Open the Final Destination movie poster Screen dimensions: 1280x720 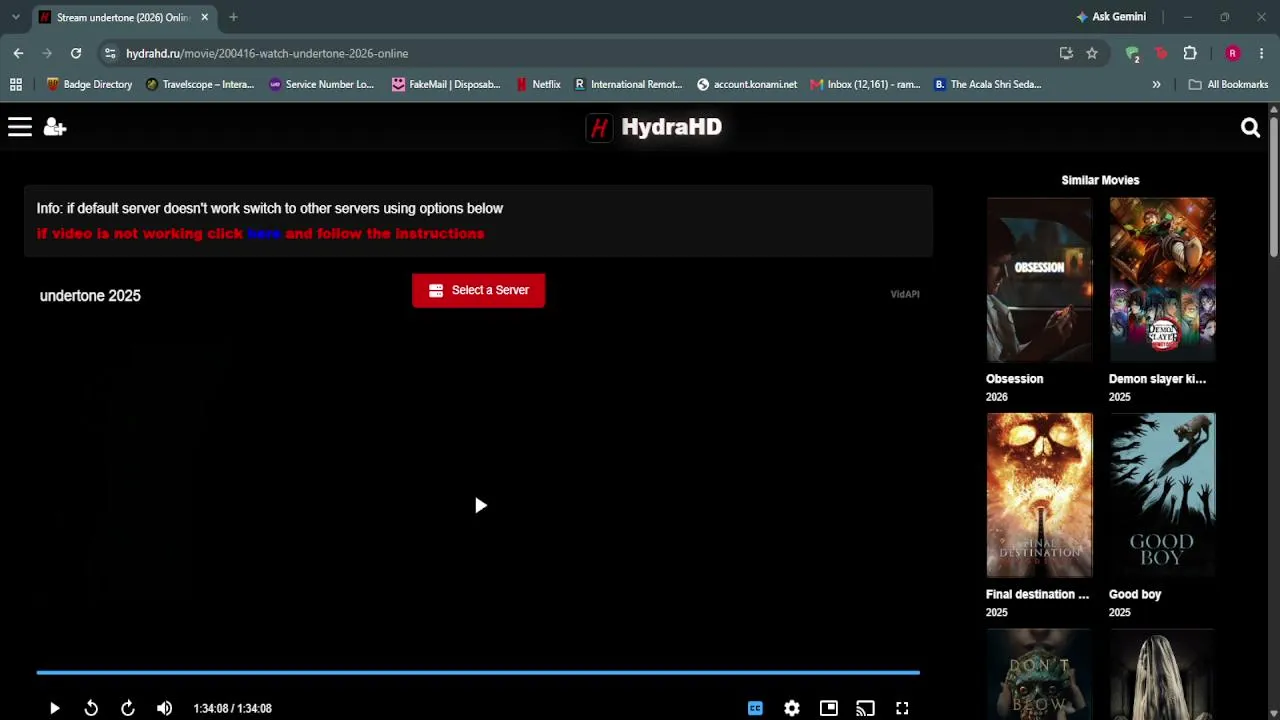[1039, 495]
